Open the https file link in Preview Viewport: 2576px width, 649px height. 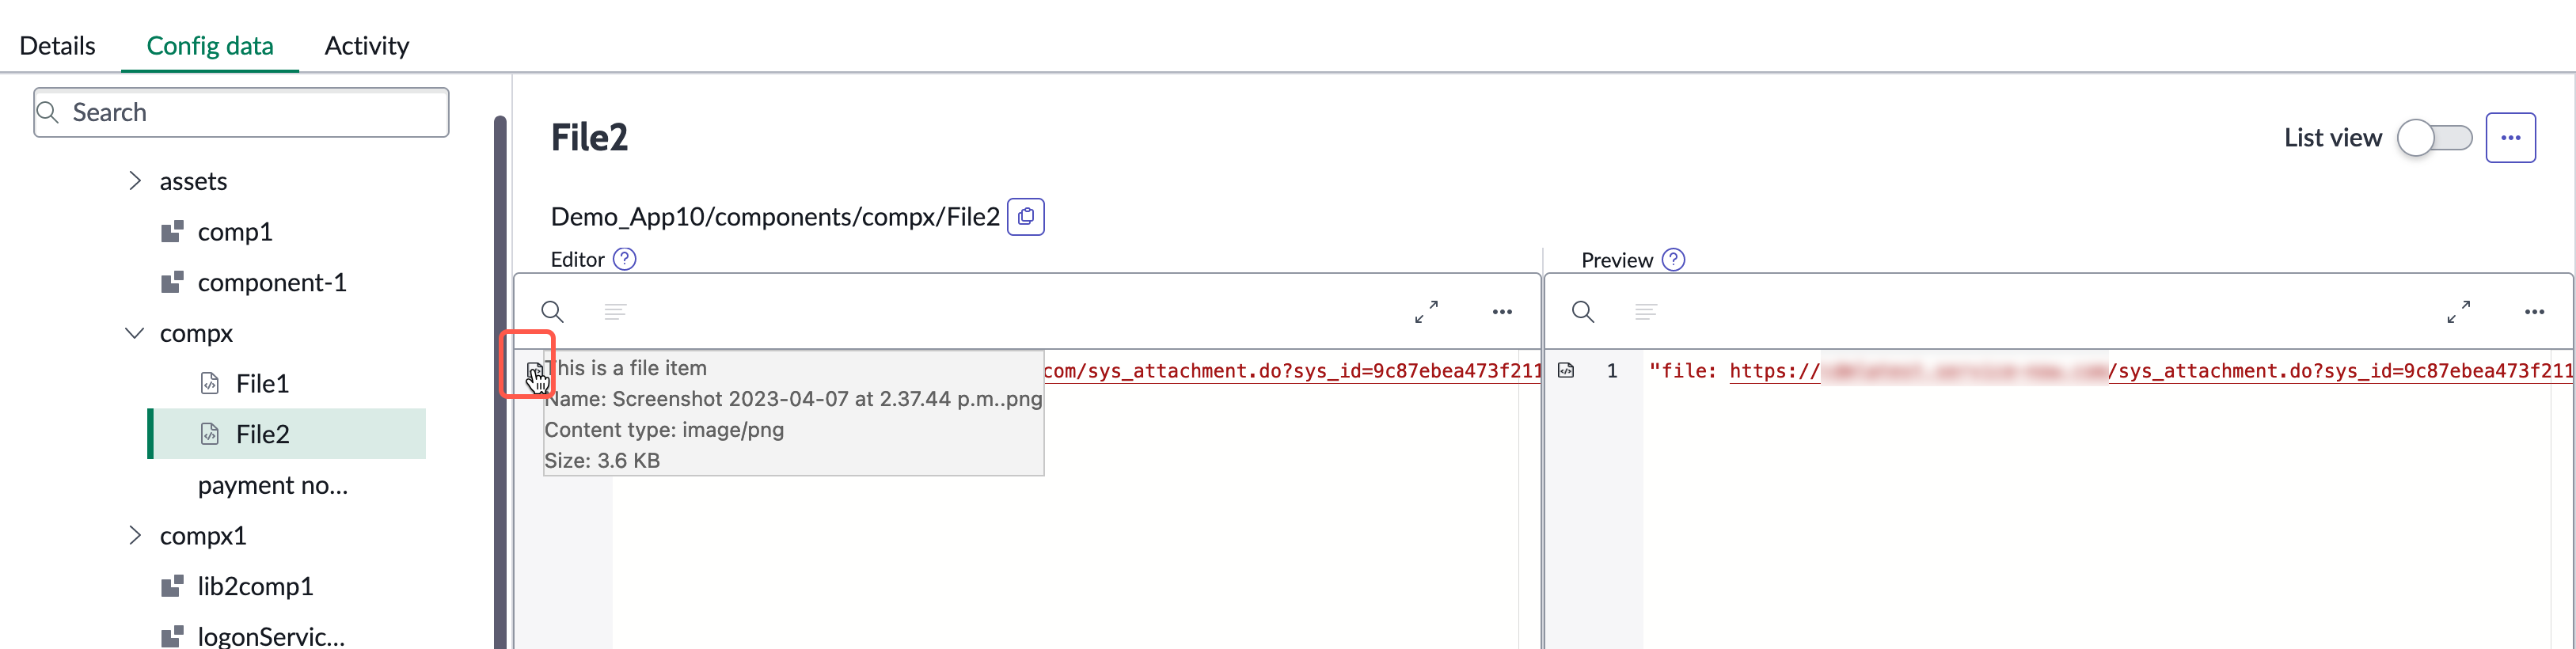point(2150,371)
